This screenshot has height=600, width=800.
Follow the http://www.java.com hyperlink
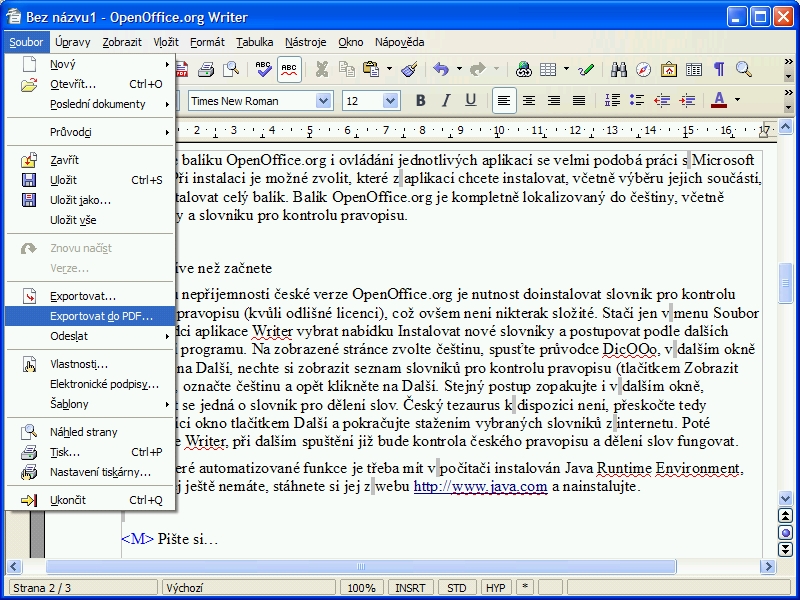480,486
